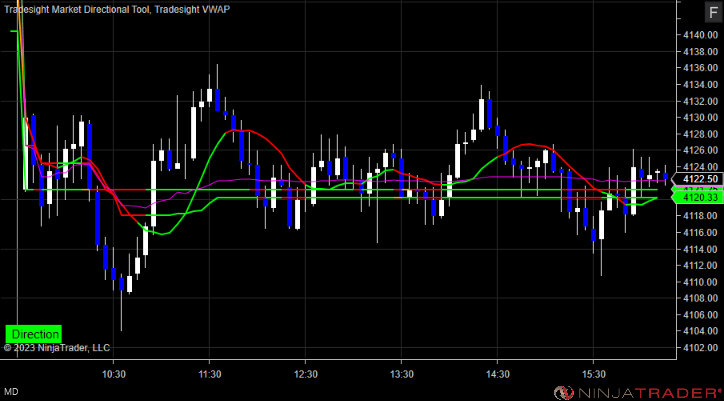Click the 4136.00 price axis label

coord(701,68)
